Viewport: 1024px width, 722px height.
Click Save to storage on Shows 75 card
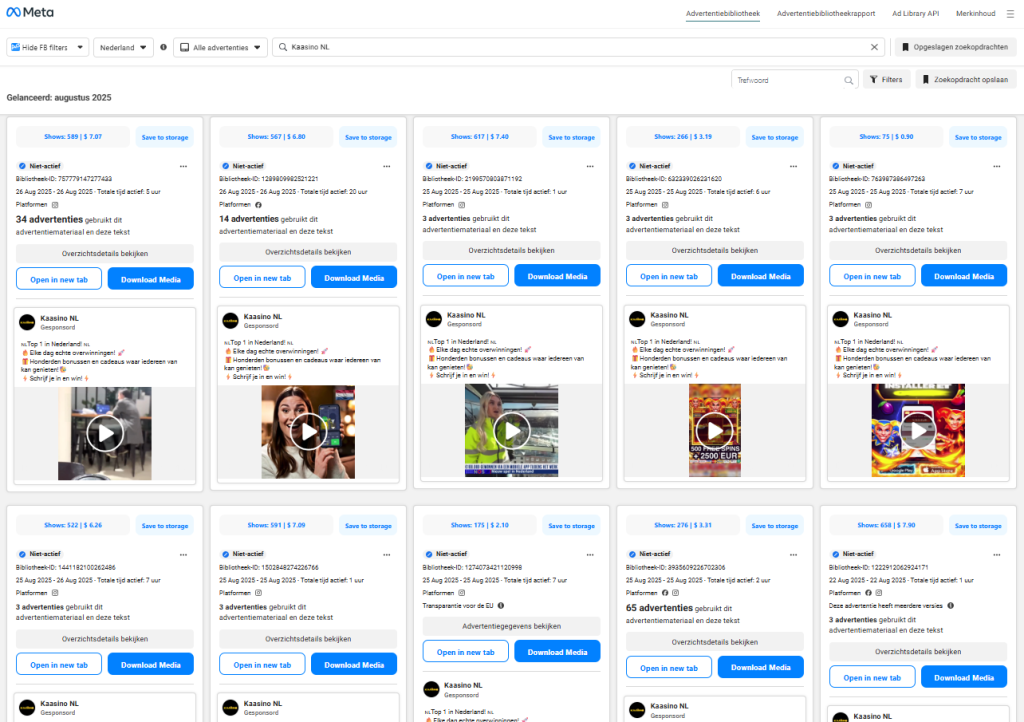click(x=978, y=137)
